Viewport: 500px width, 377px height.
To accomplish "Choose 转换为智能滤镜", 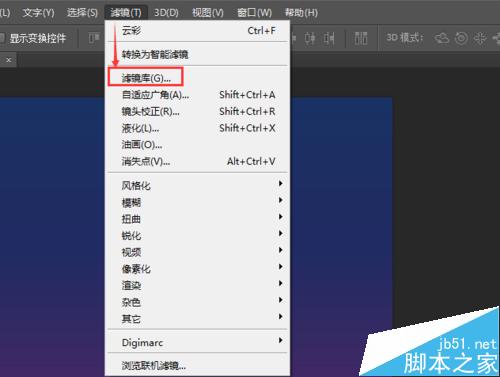I will pos(197,54).
